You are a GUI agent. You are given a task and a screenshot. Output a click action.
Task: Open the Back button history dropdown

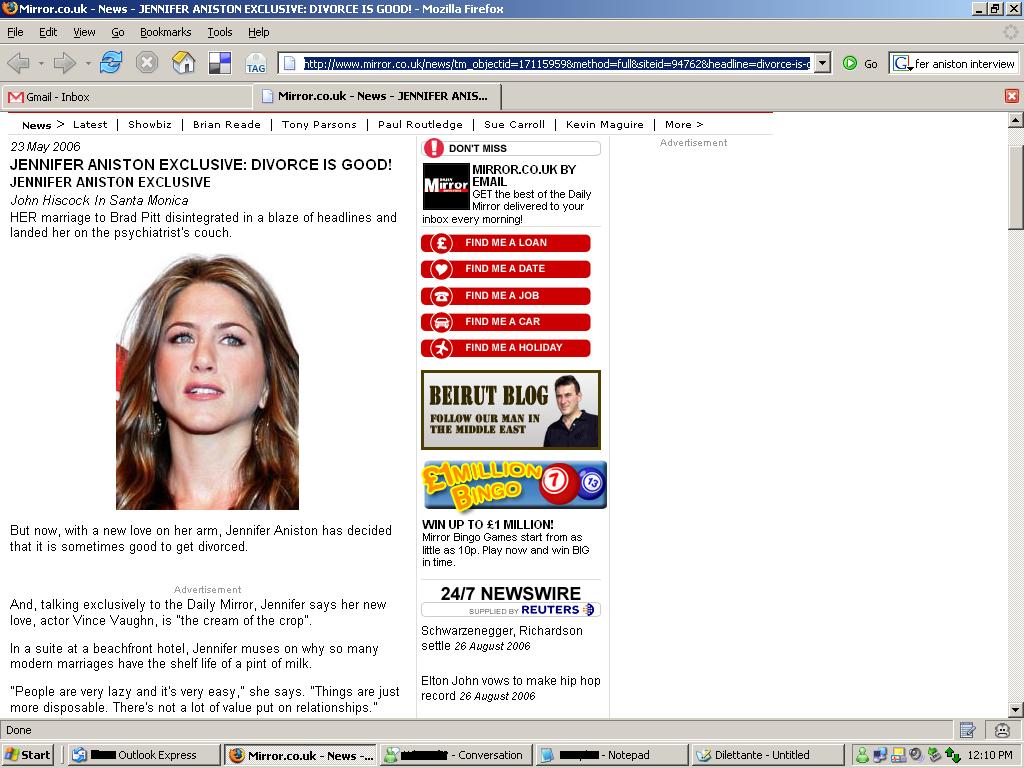pos(41,63)
